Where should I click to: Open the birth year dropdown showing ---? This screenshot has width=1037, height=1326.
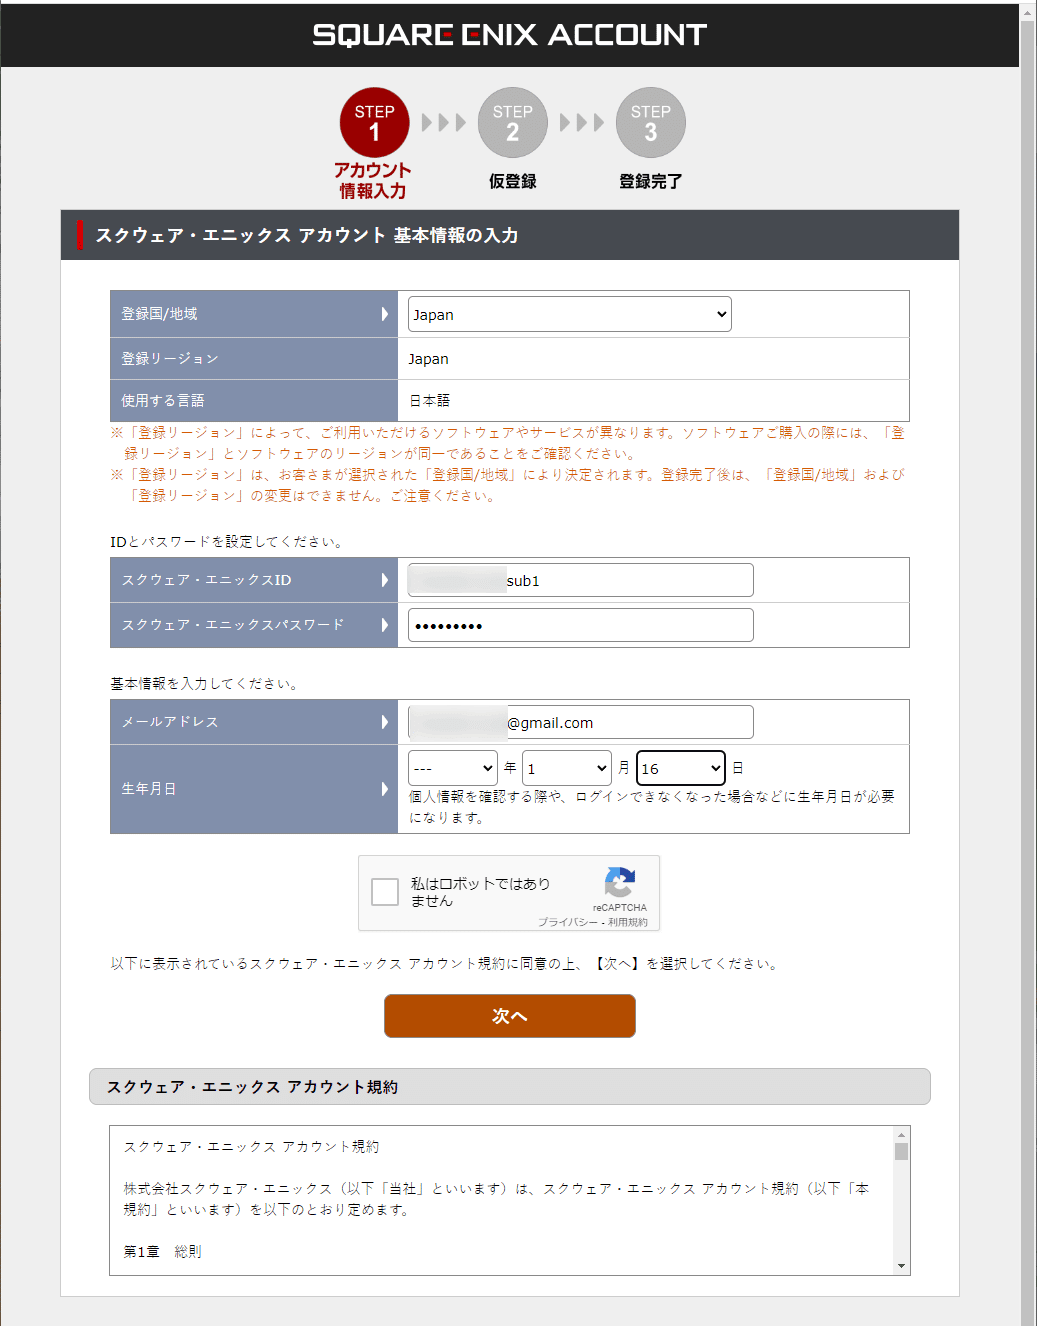(x=452, y=767)
